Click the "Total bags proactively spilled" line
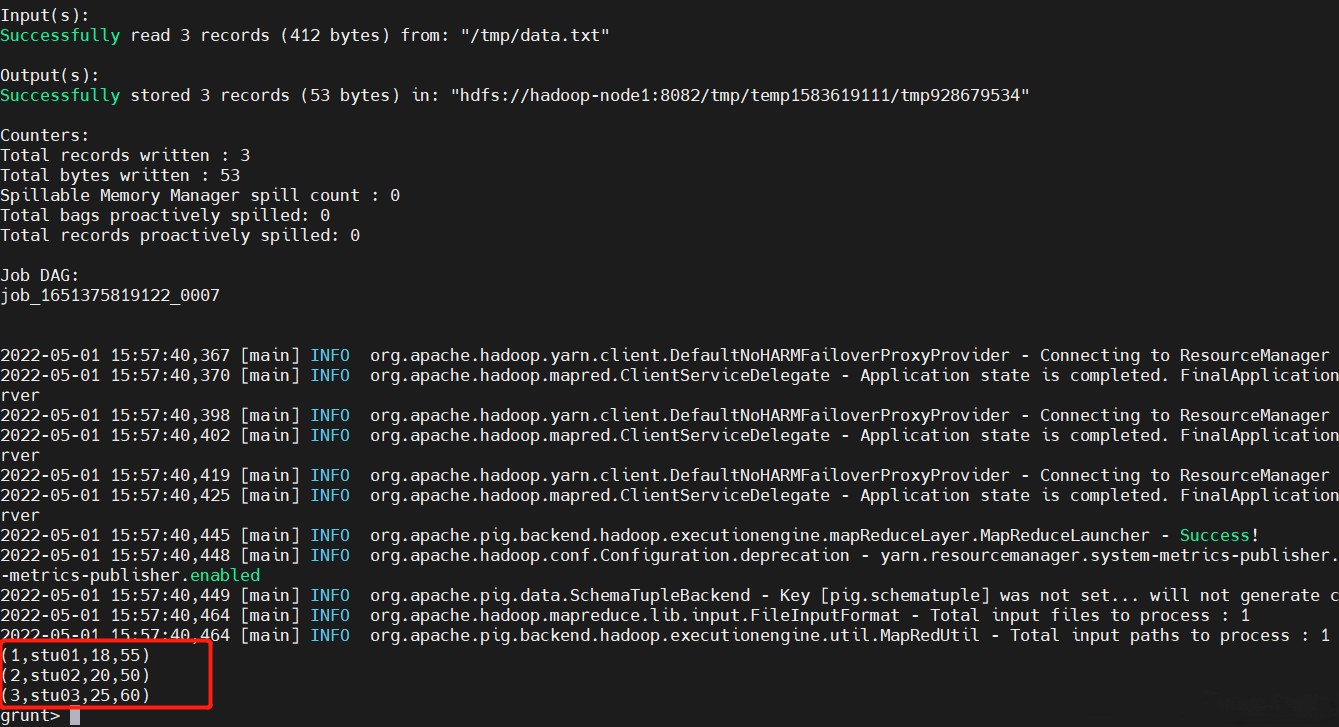This screenshot has height=727, width=1339. 165,215
